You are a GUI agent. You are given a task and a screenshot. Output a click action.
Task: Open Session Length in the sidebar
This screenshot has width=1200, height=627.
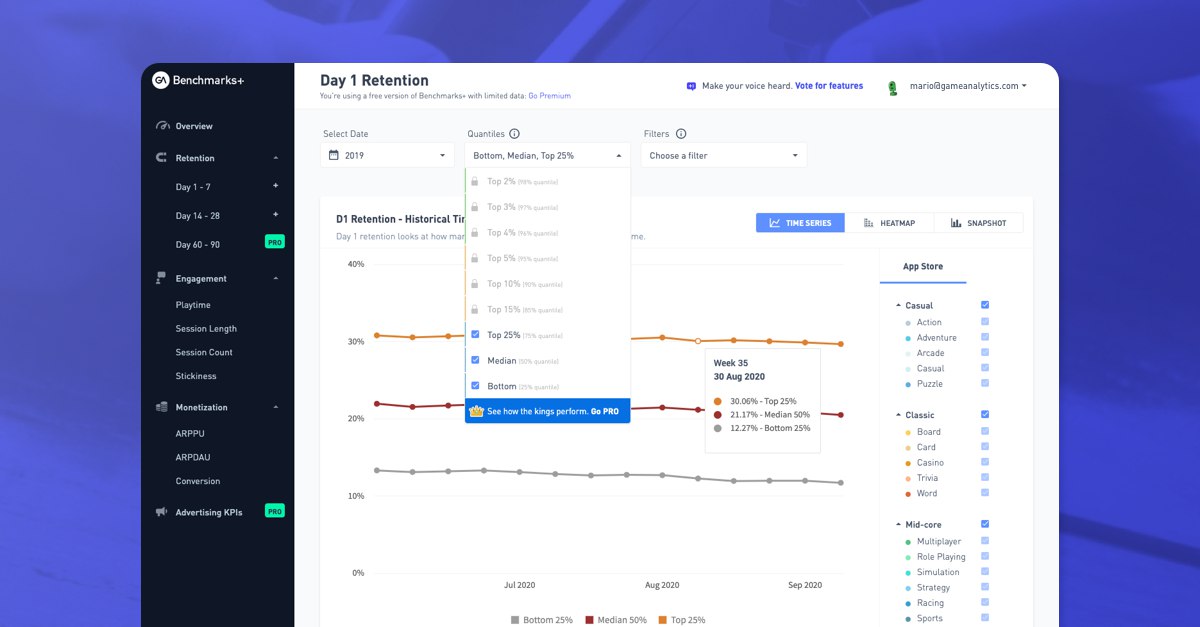pos(206,329)
